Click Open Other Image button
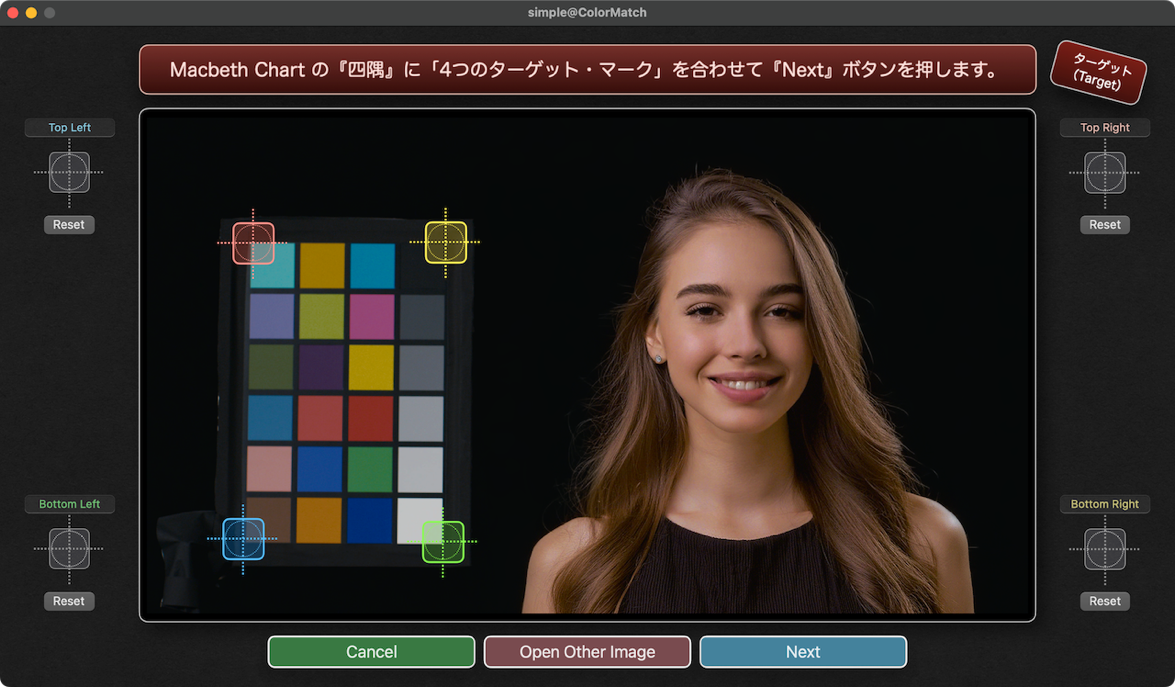Screen dimensions: 1175x687 pos(587,652)
